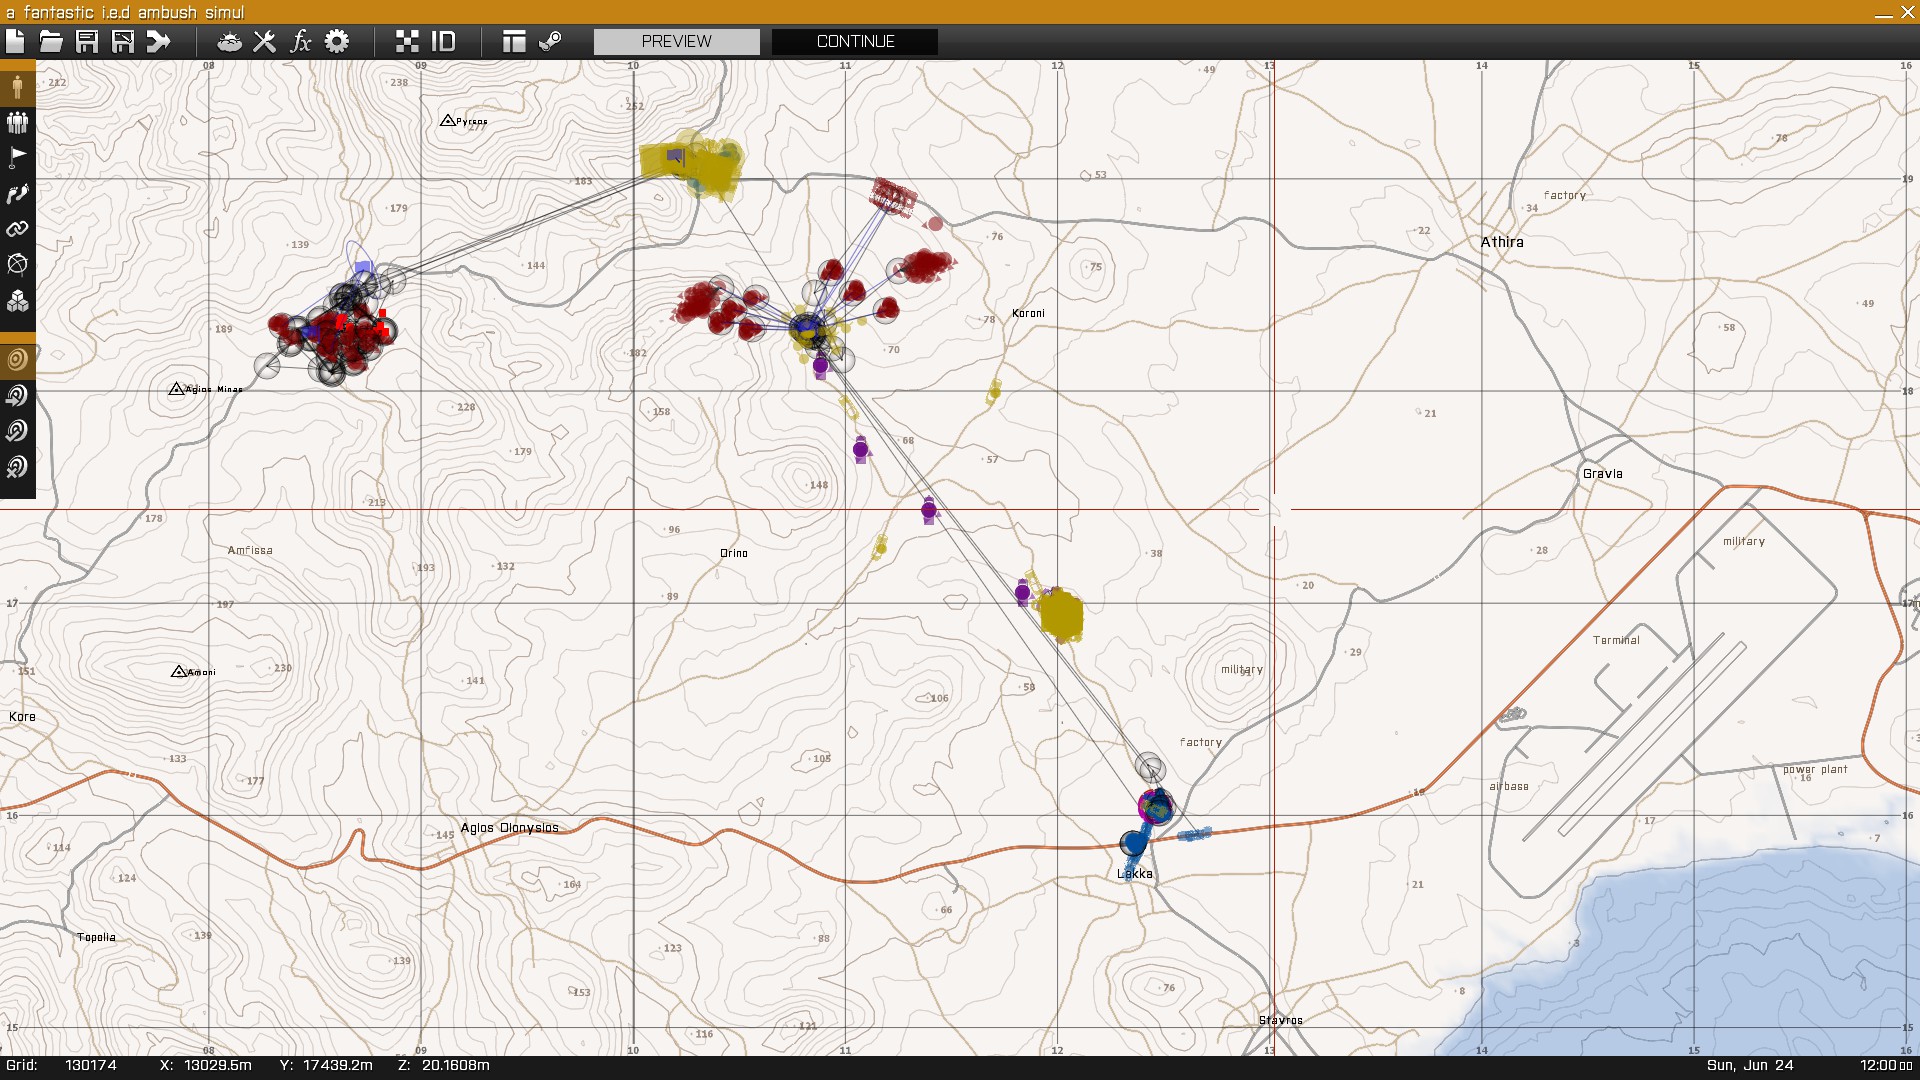Click the Terminal label near the airfield
Image resolution: width=1920 pixels, height=1080 pixels.
tap(1616, 640)
